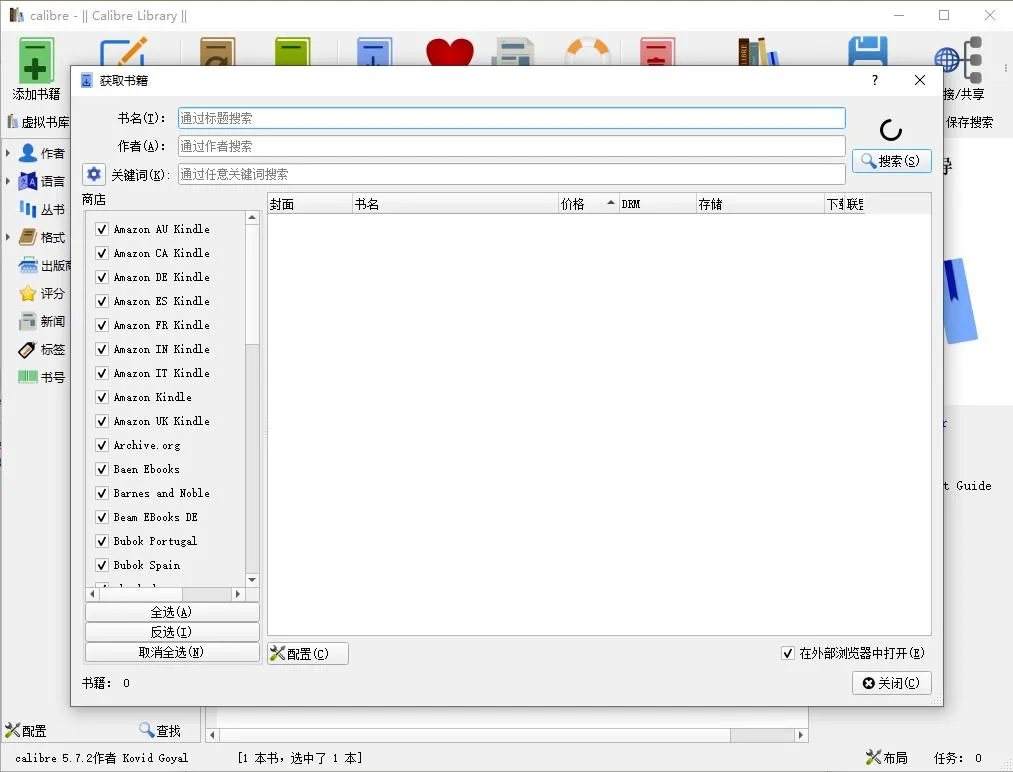Click store list scroll up arrow
The height and width of the screenshot is (772, 1013).
tap(252, 218)
